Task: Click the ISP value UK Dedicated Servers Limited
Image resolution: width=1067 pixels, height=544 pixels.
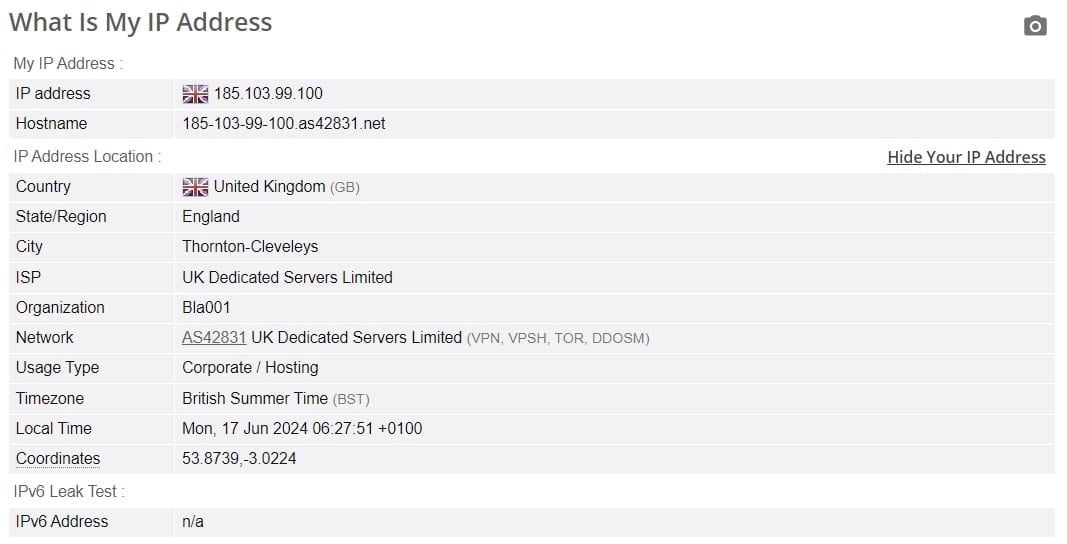Action: 287,277
